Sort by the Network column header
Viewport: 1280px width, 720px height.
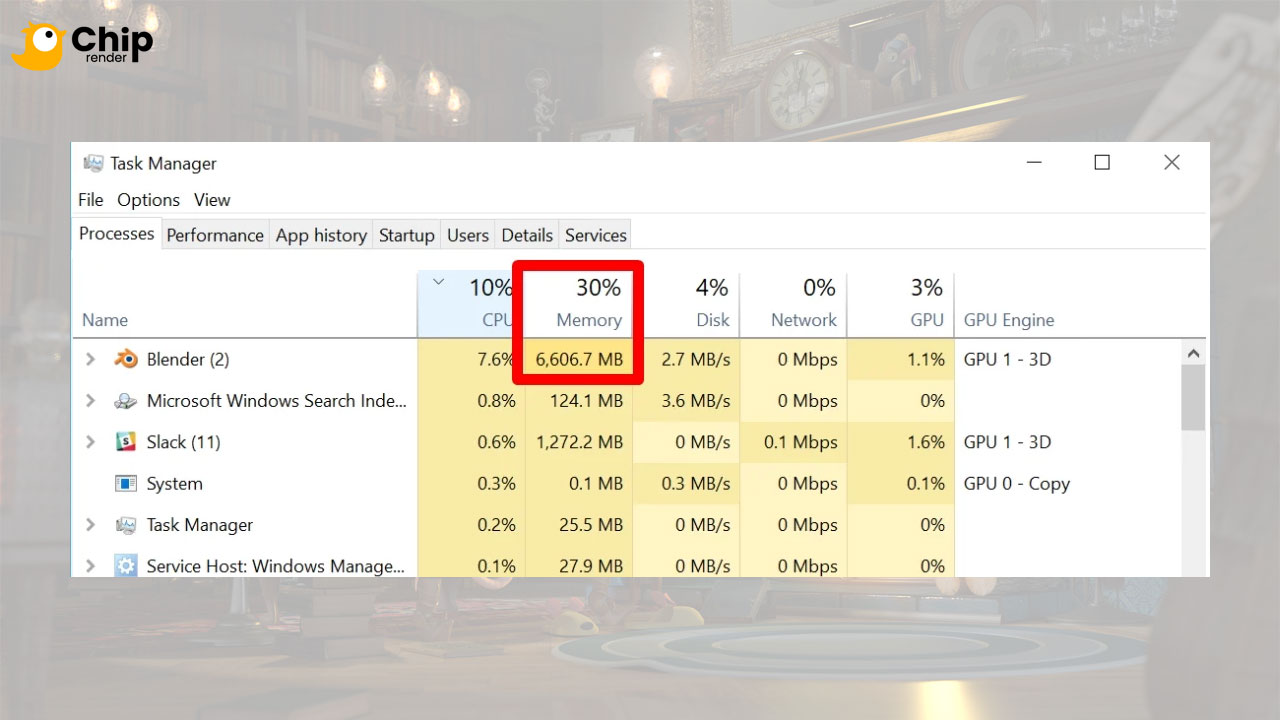tap(804, 320)
